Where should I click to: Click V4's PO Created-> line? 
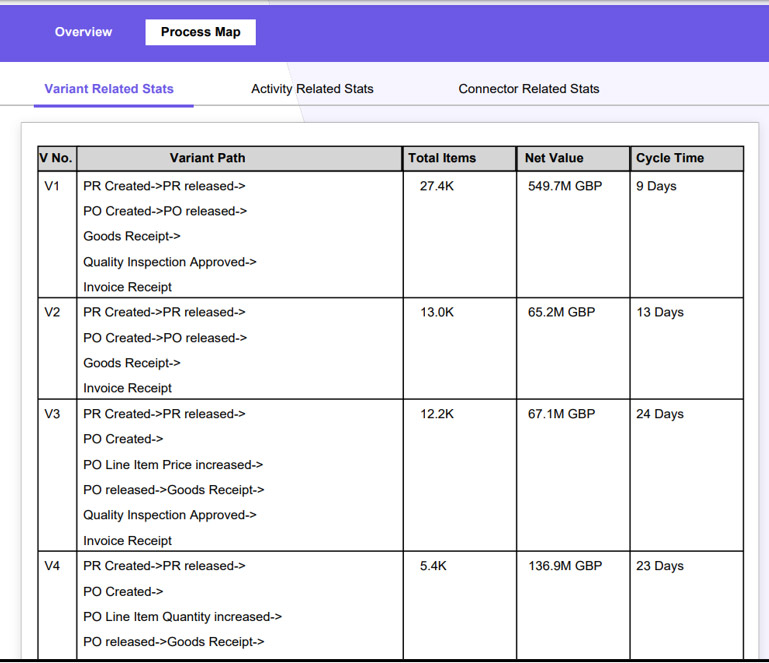coord(123,591)
